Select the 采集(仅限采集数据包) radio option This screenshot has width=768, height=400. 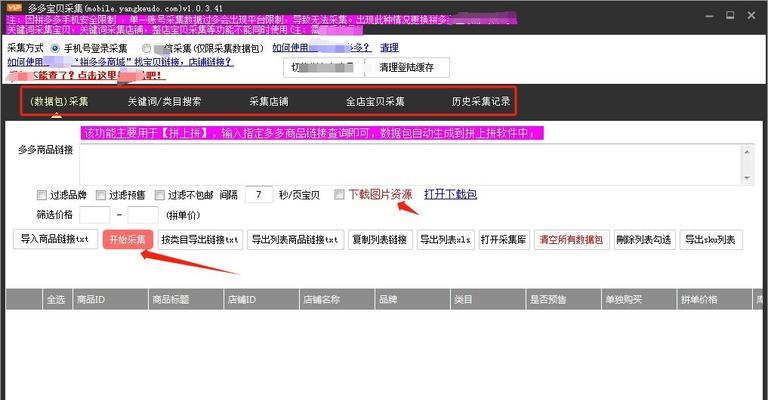[x=146, y=48]
